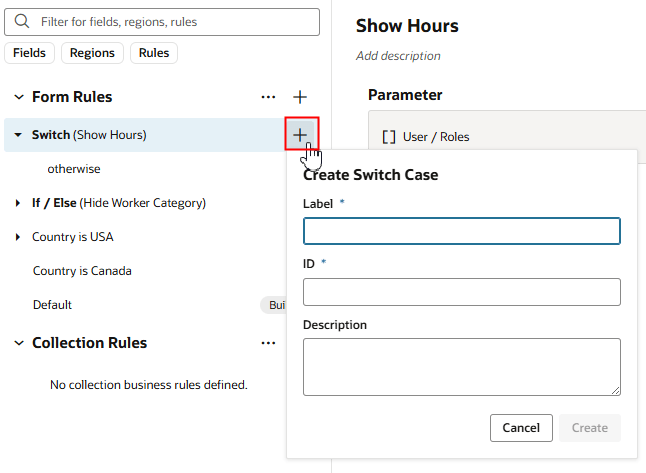Open Form Rules more options menu
Screen dimensions: 646x473
point(268,97)
